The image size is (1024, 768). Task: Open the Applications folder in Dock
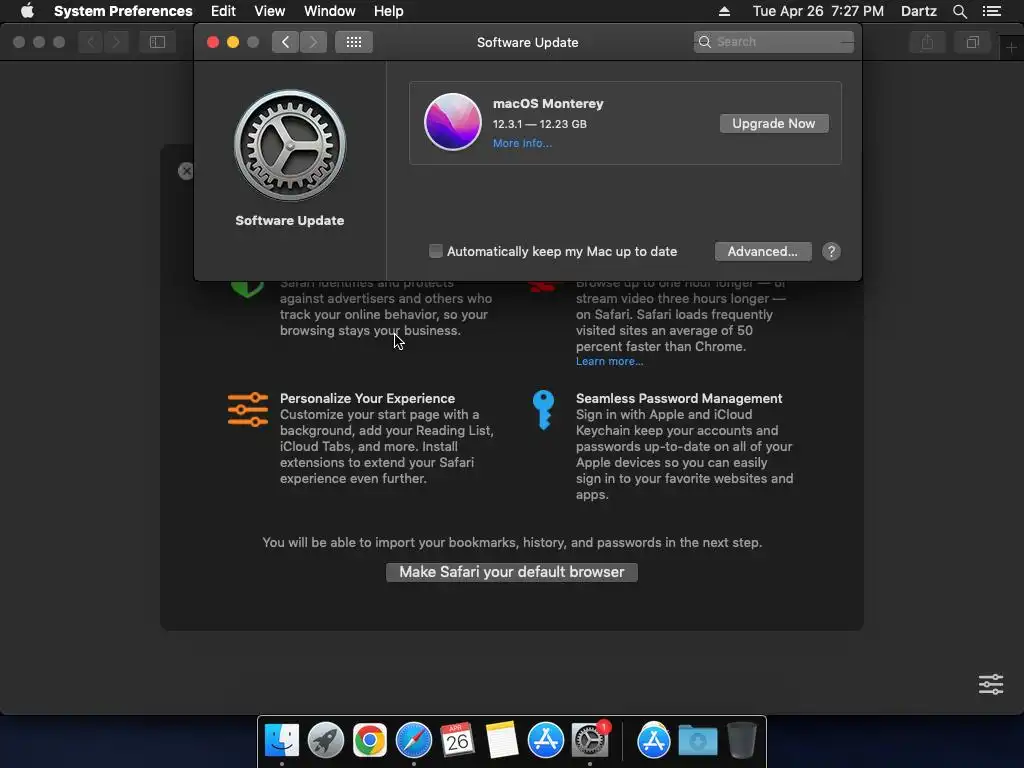pyautogui.click(x=654, y=740)
